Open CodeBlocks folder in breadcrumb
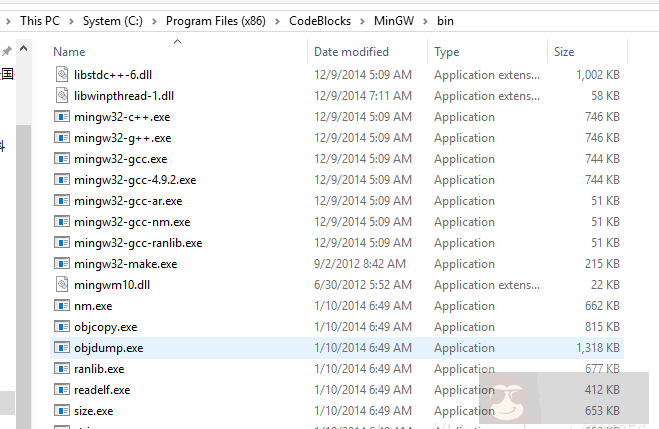The height and width of the screenshot is (429, 659). (x=320, y=21)
